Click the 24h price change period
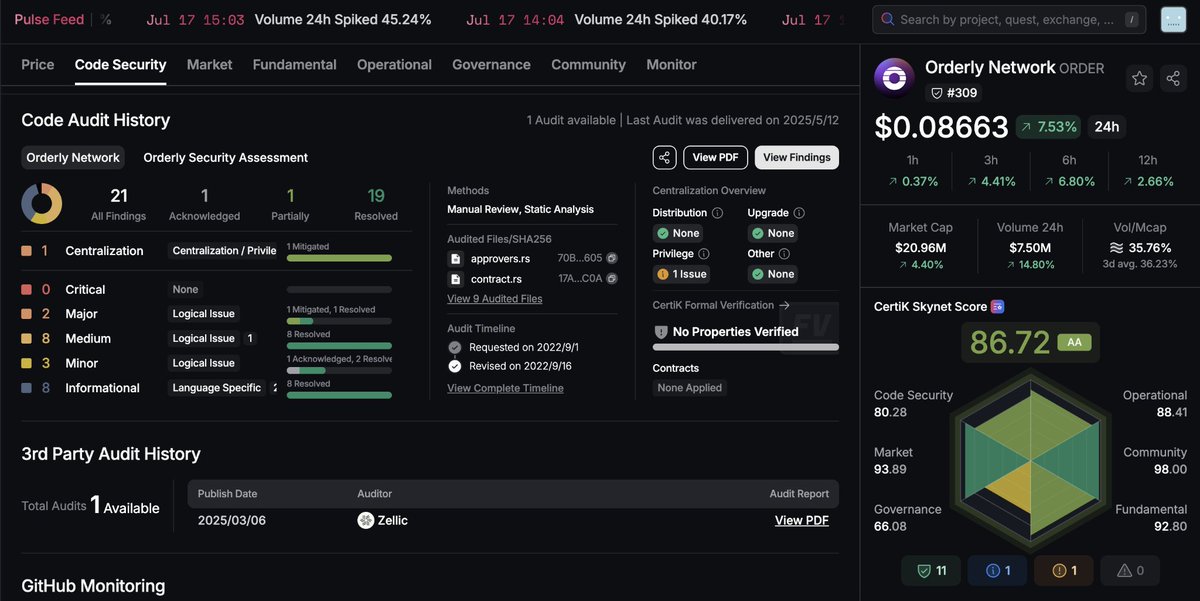Viewport: 1200px width, 601px height. 1107,127
